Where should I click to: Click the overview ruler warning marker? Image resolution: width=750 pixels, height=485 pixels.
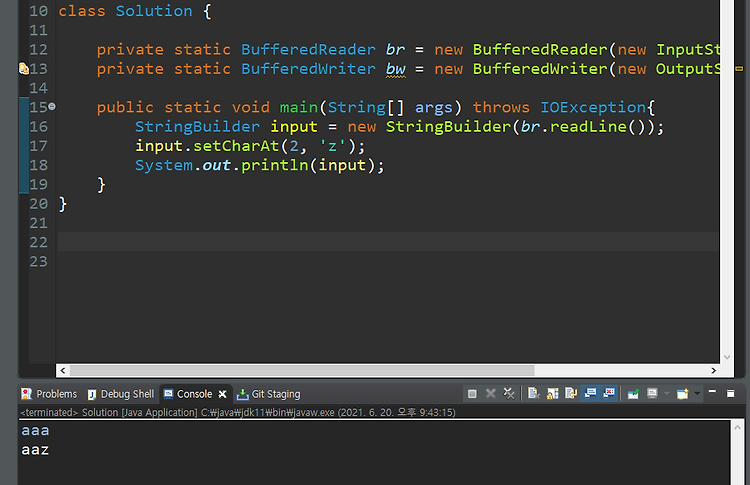pos(739,69)
